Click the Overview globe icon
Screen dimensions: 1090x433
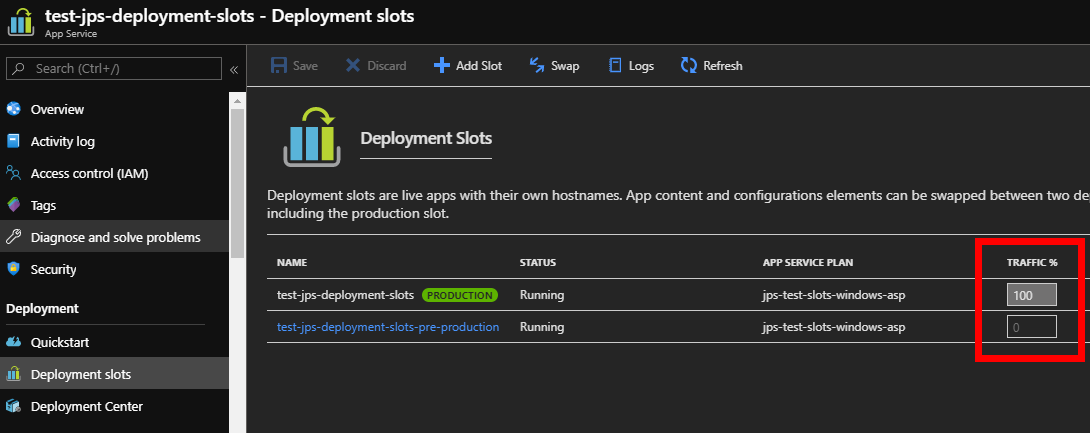(14, 109)
